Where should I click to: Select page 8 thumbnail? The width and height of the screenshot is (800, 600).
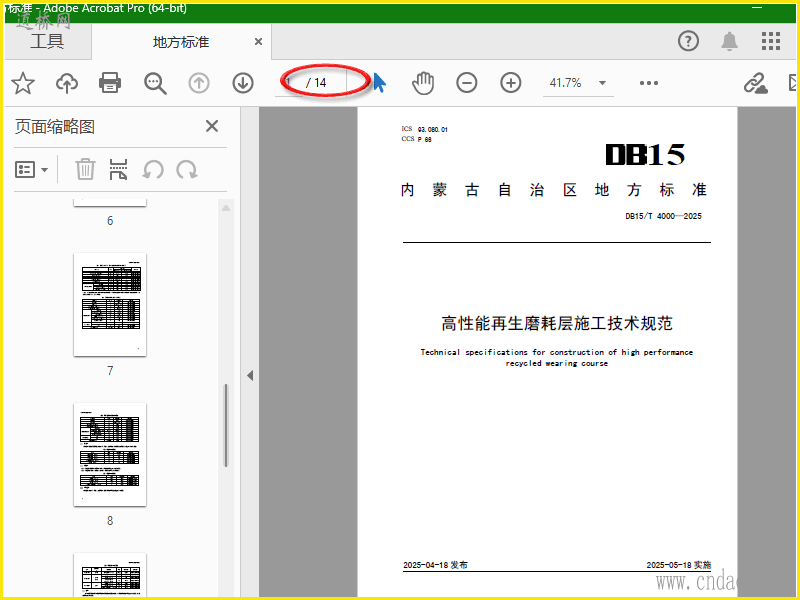110,455
